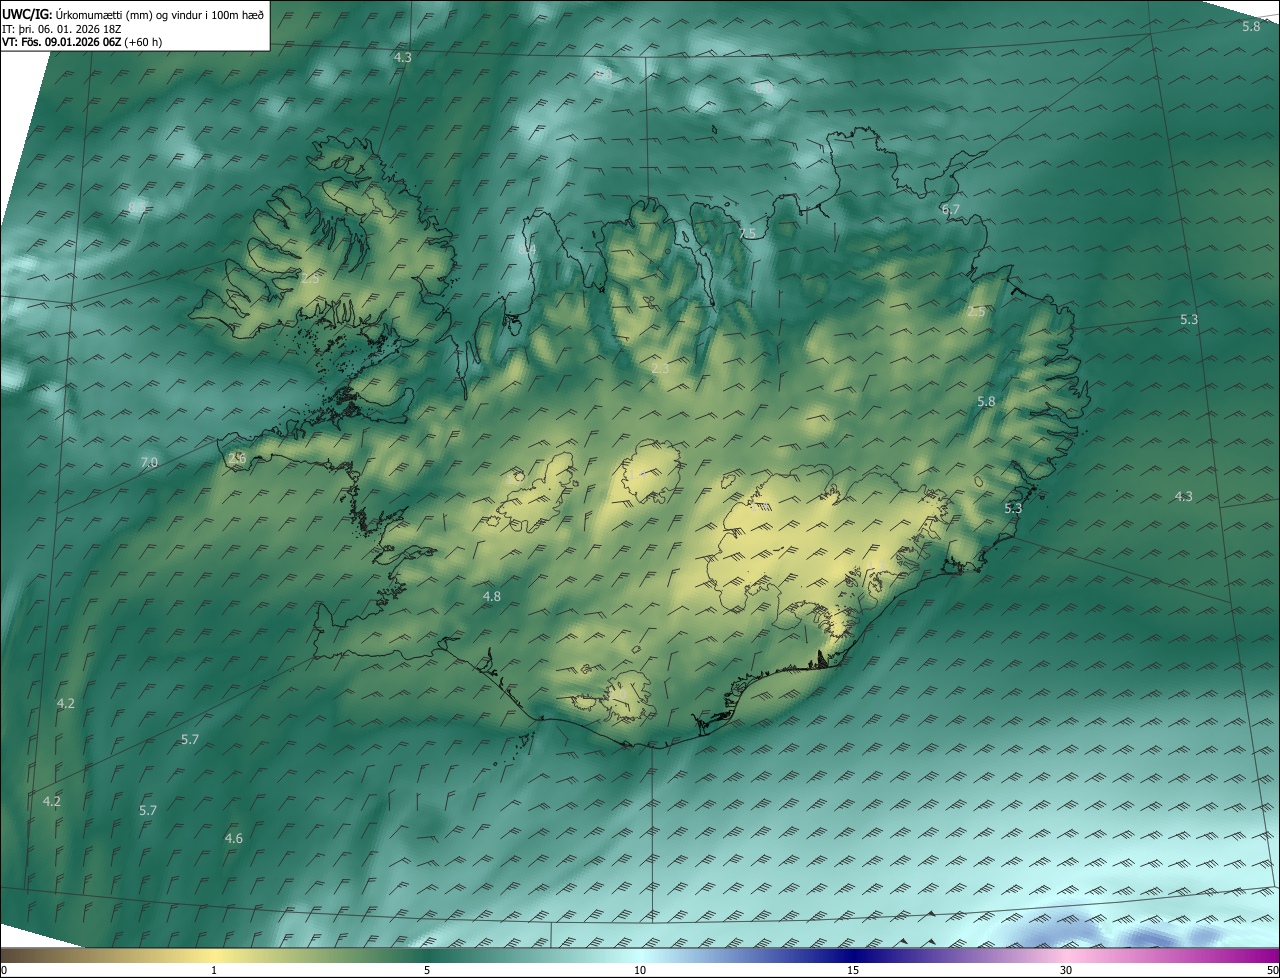Click the '4.8' value label on the map
1280x978 pixels.
492,596
